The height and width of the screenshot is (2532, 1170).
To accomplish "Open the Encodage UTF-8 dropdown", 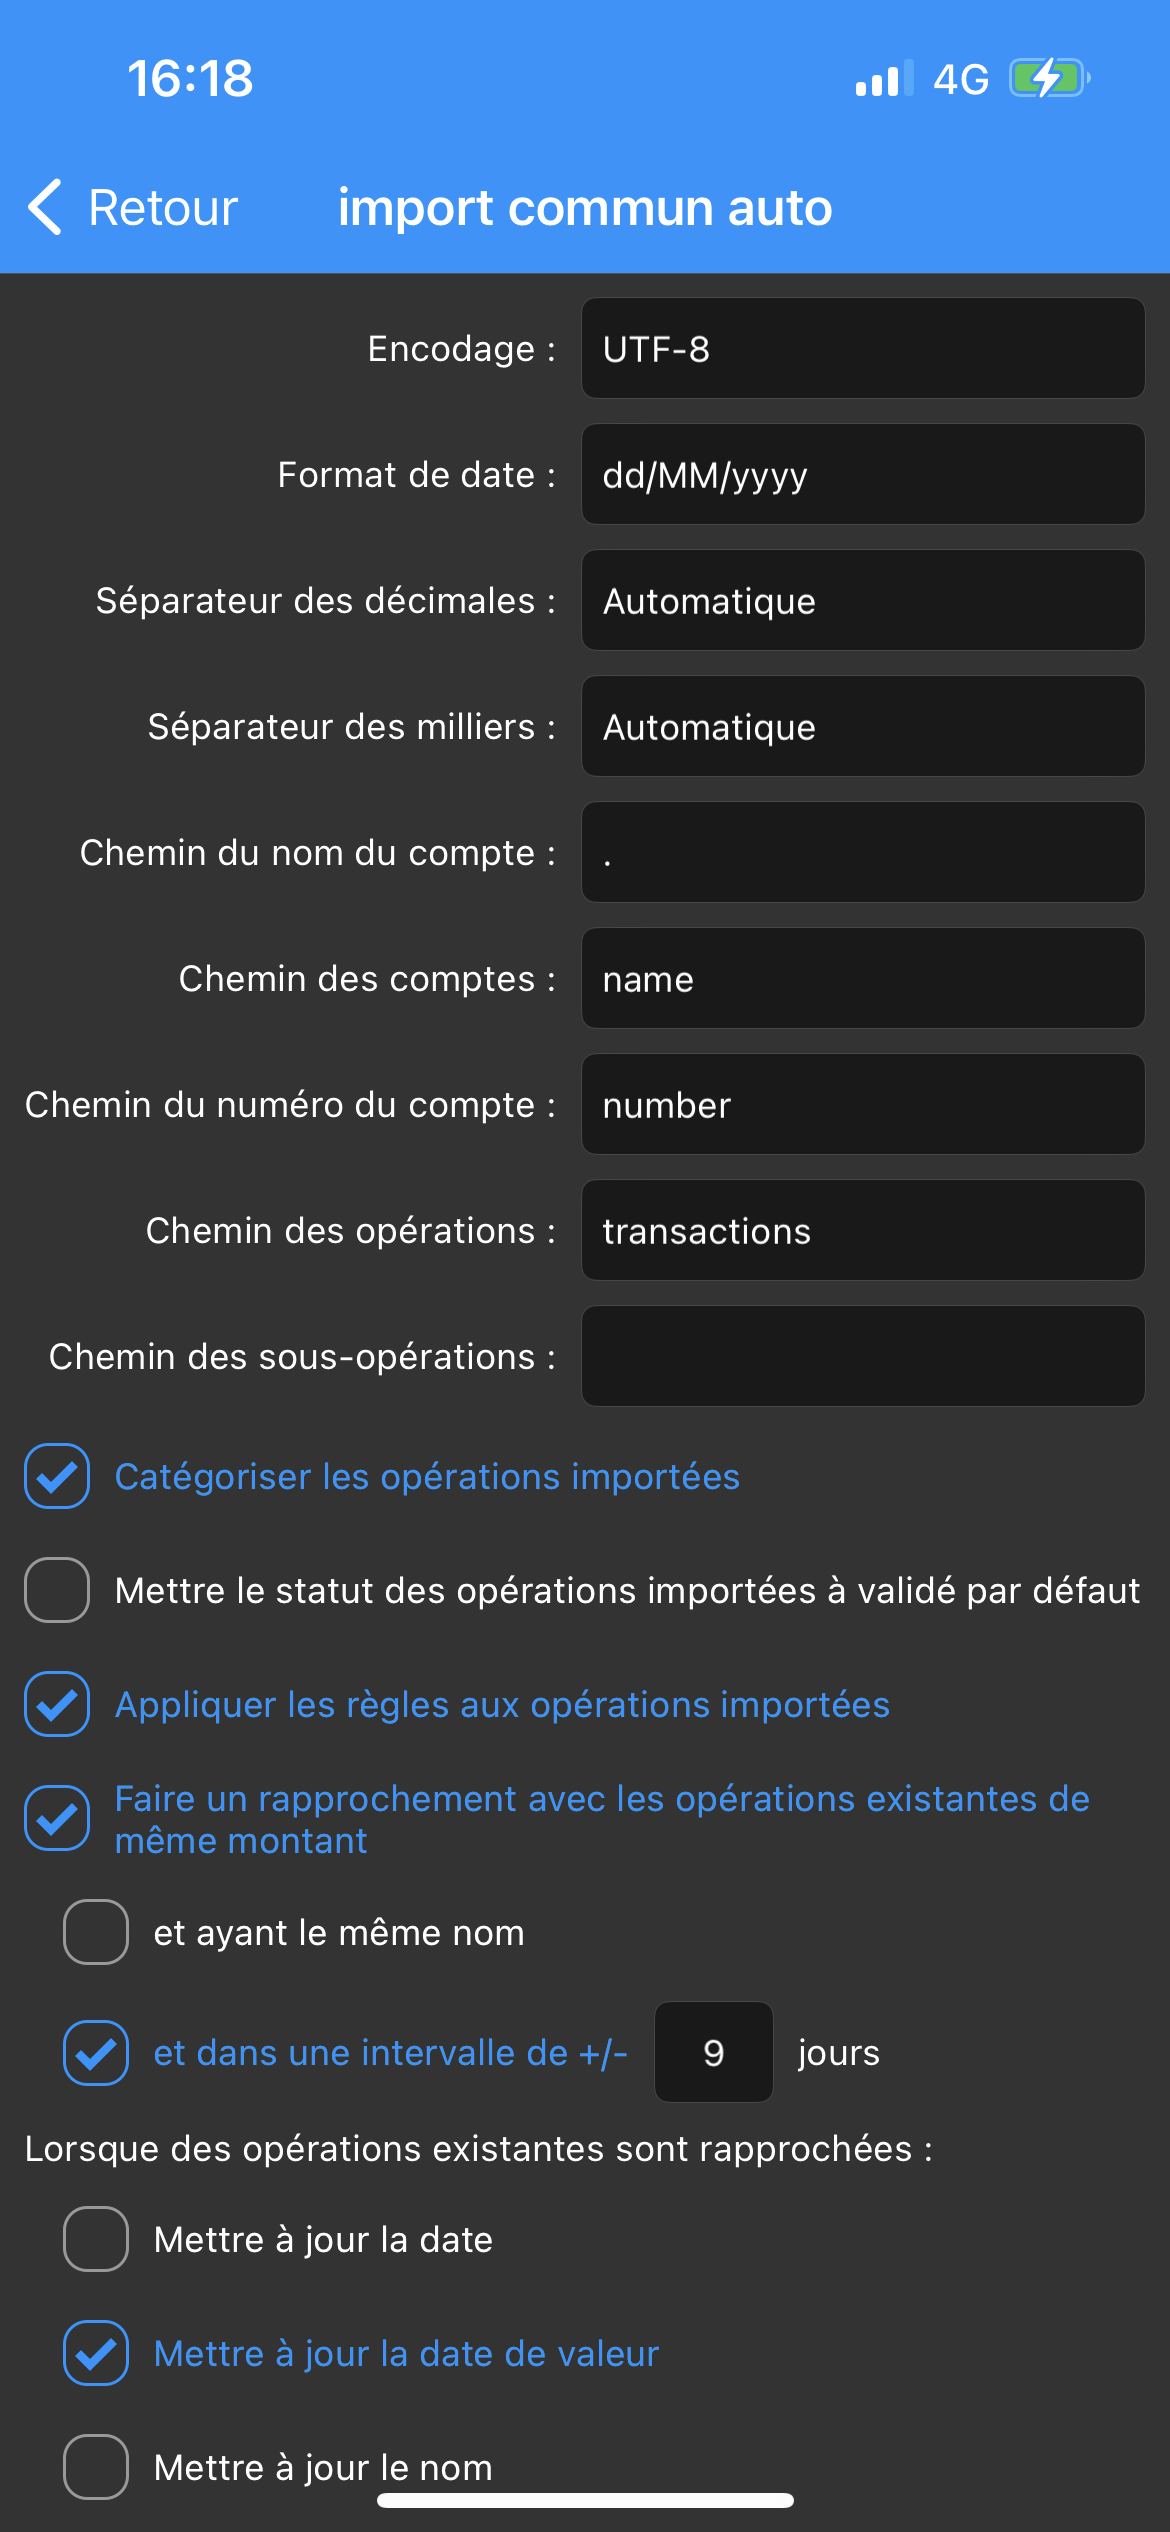I will coord(862,348).
